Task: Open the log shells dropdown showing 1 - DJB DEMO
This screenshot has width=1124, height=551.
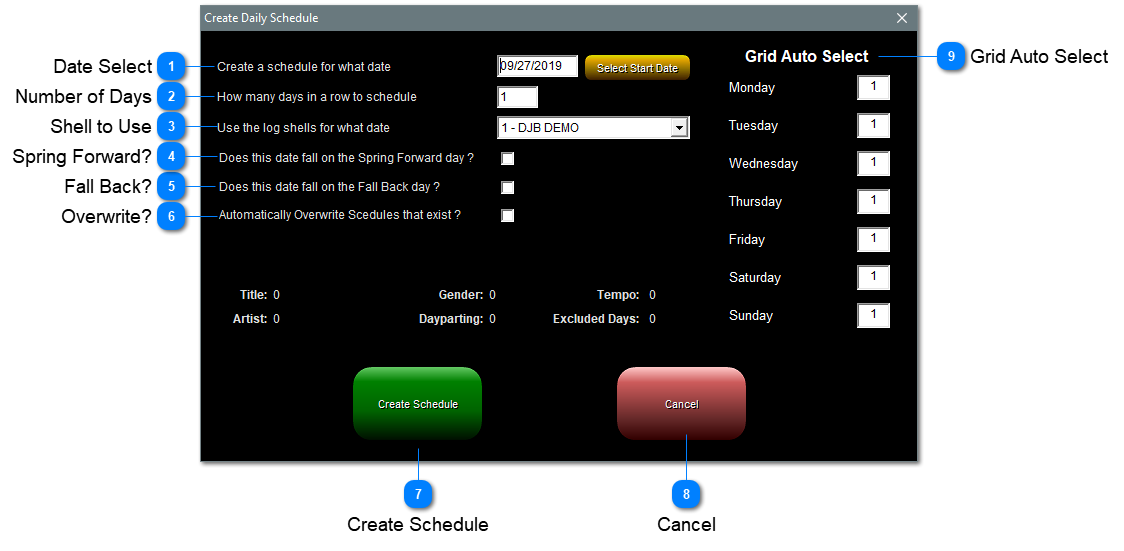Action: coord(593,128)
